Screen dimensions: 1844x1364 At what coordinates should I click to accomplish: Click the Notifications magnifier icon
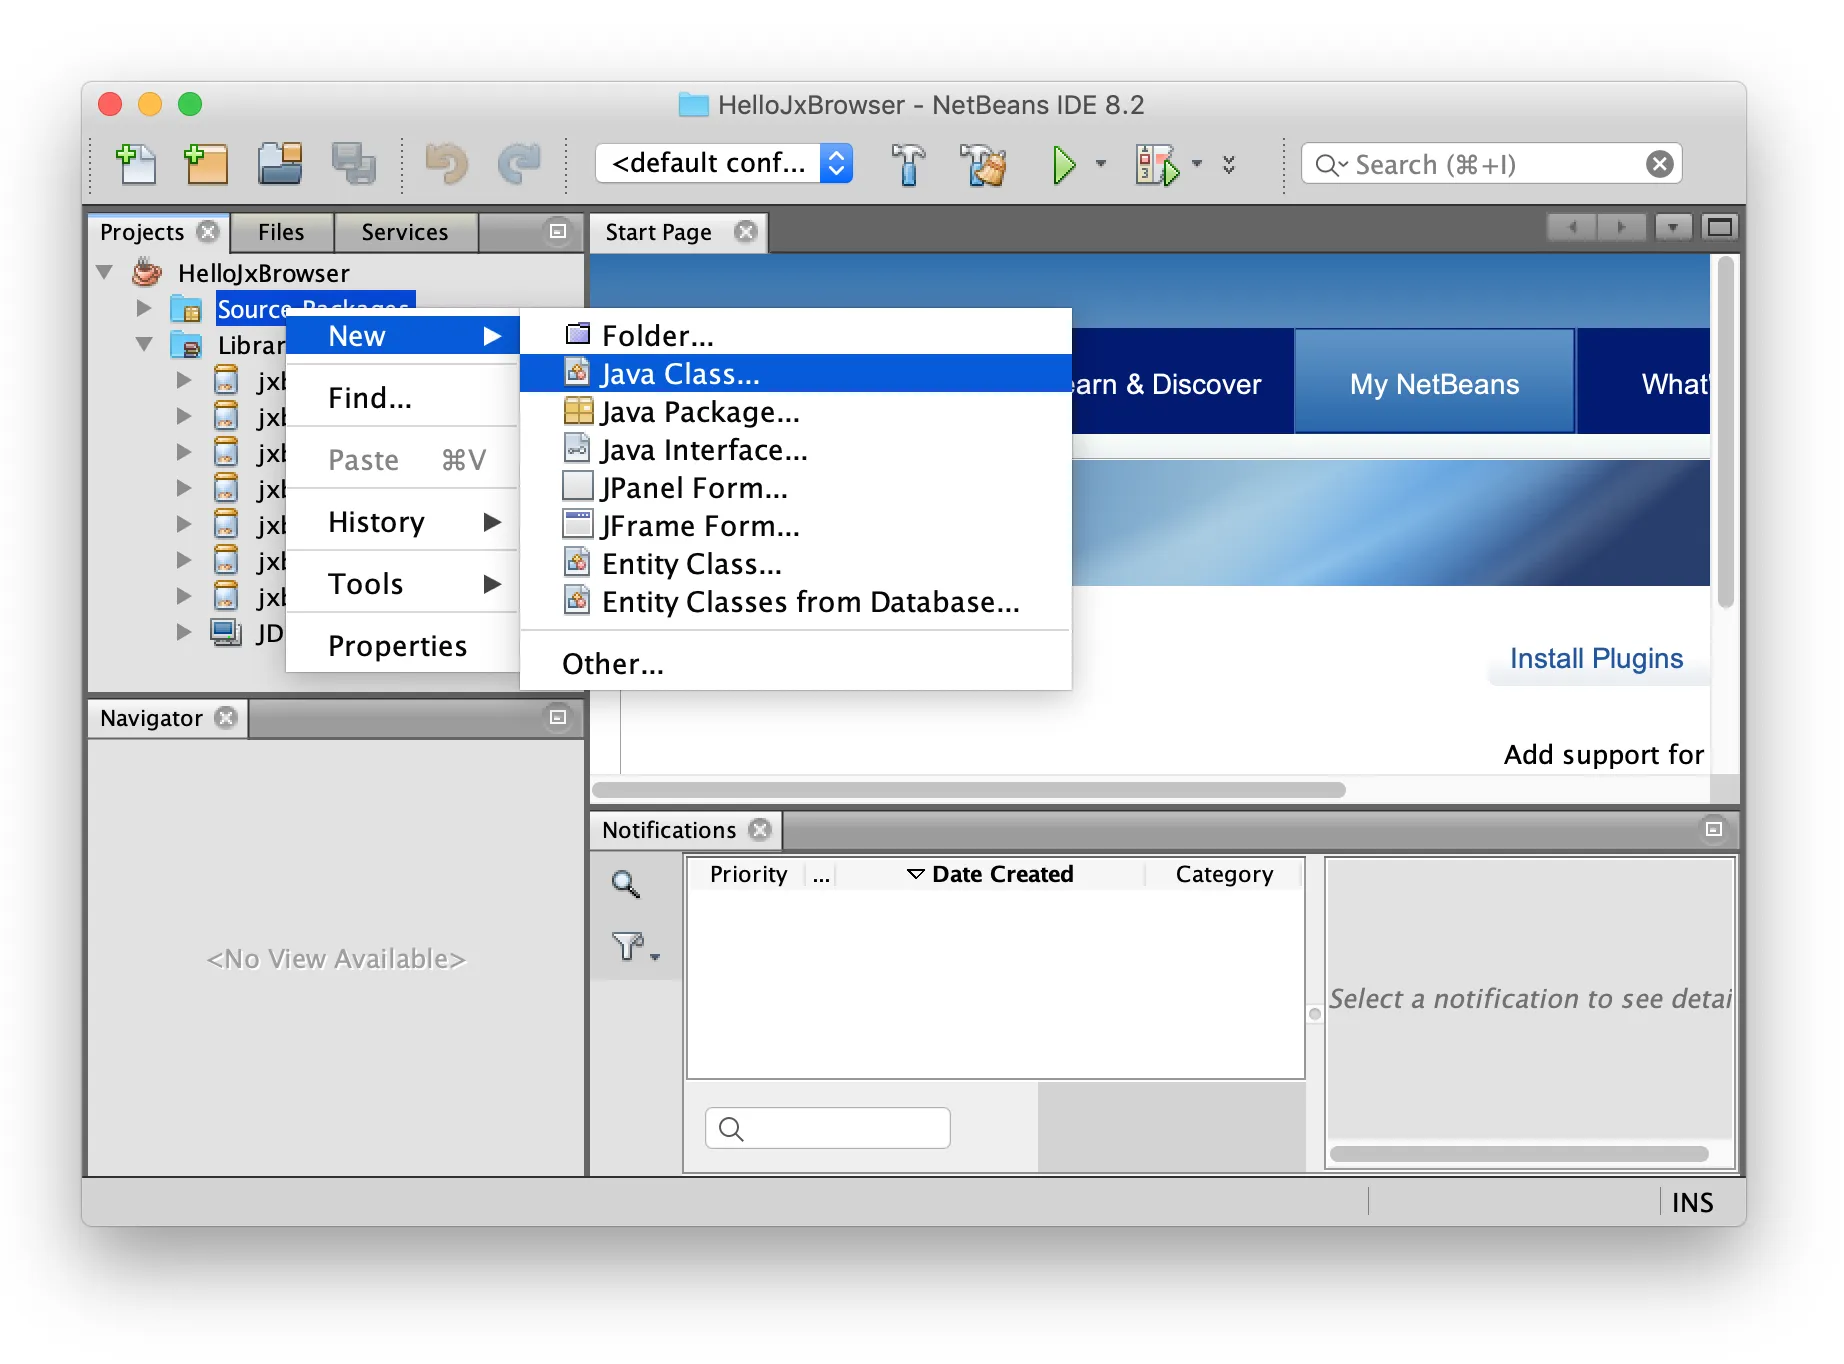pyautogui.click(x=626, y=883)
